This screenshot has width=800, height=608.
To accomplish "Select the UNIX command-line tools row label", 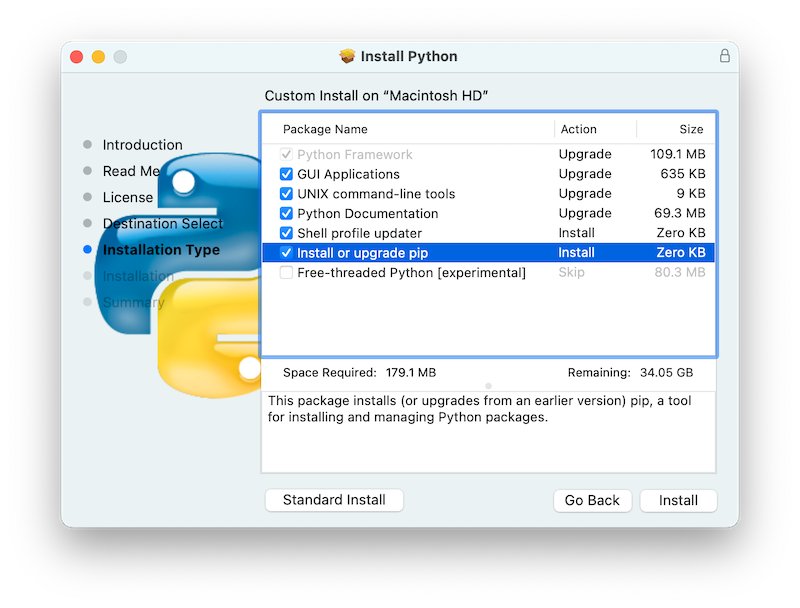I will click(x=376, y=194).
